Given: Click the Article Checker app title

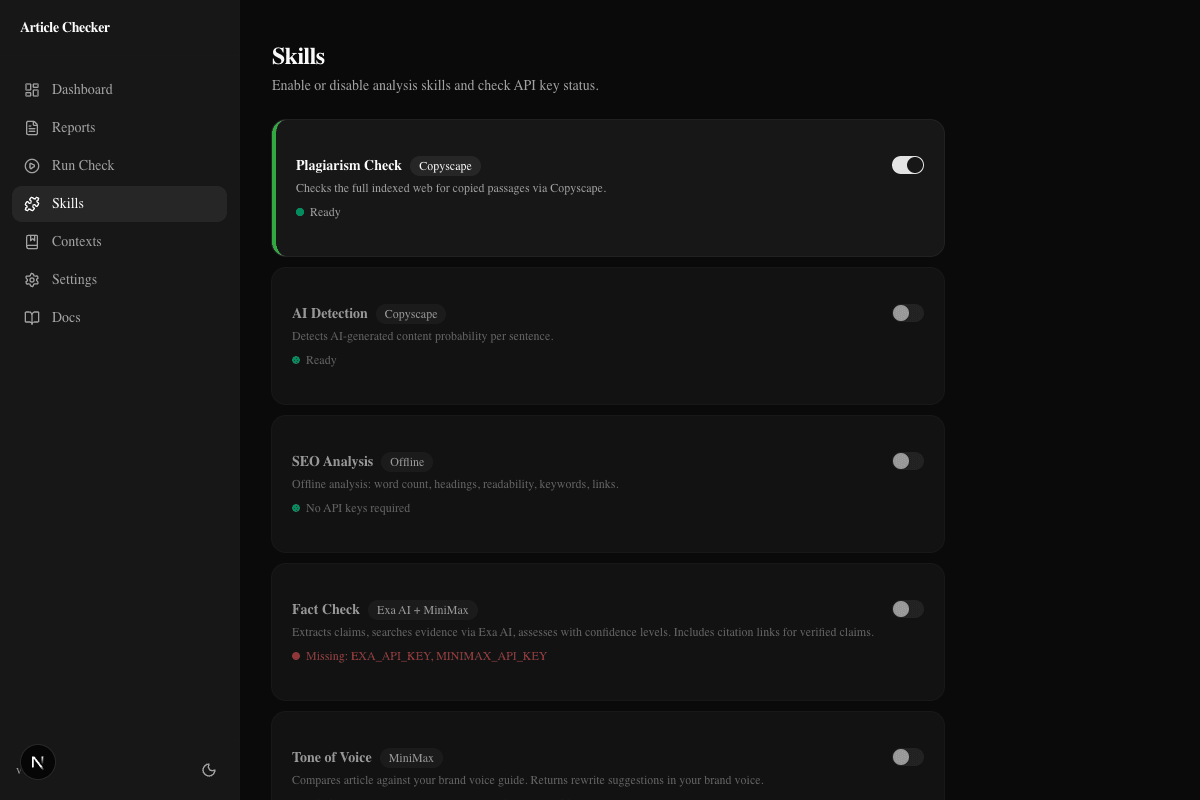Looking at the screenshot, I should point(65,28).
